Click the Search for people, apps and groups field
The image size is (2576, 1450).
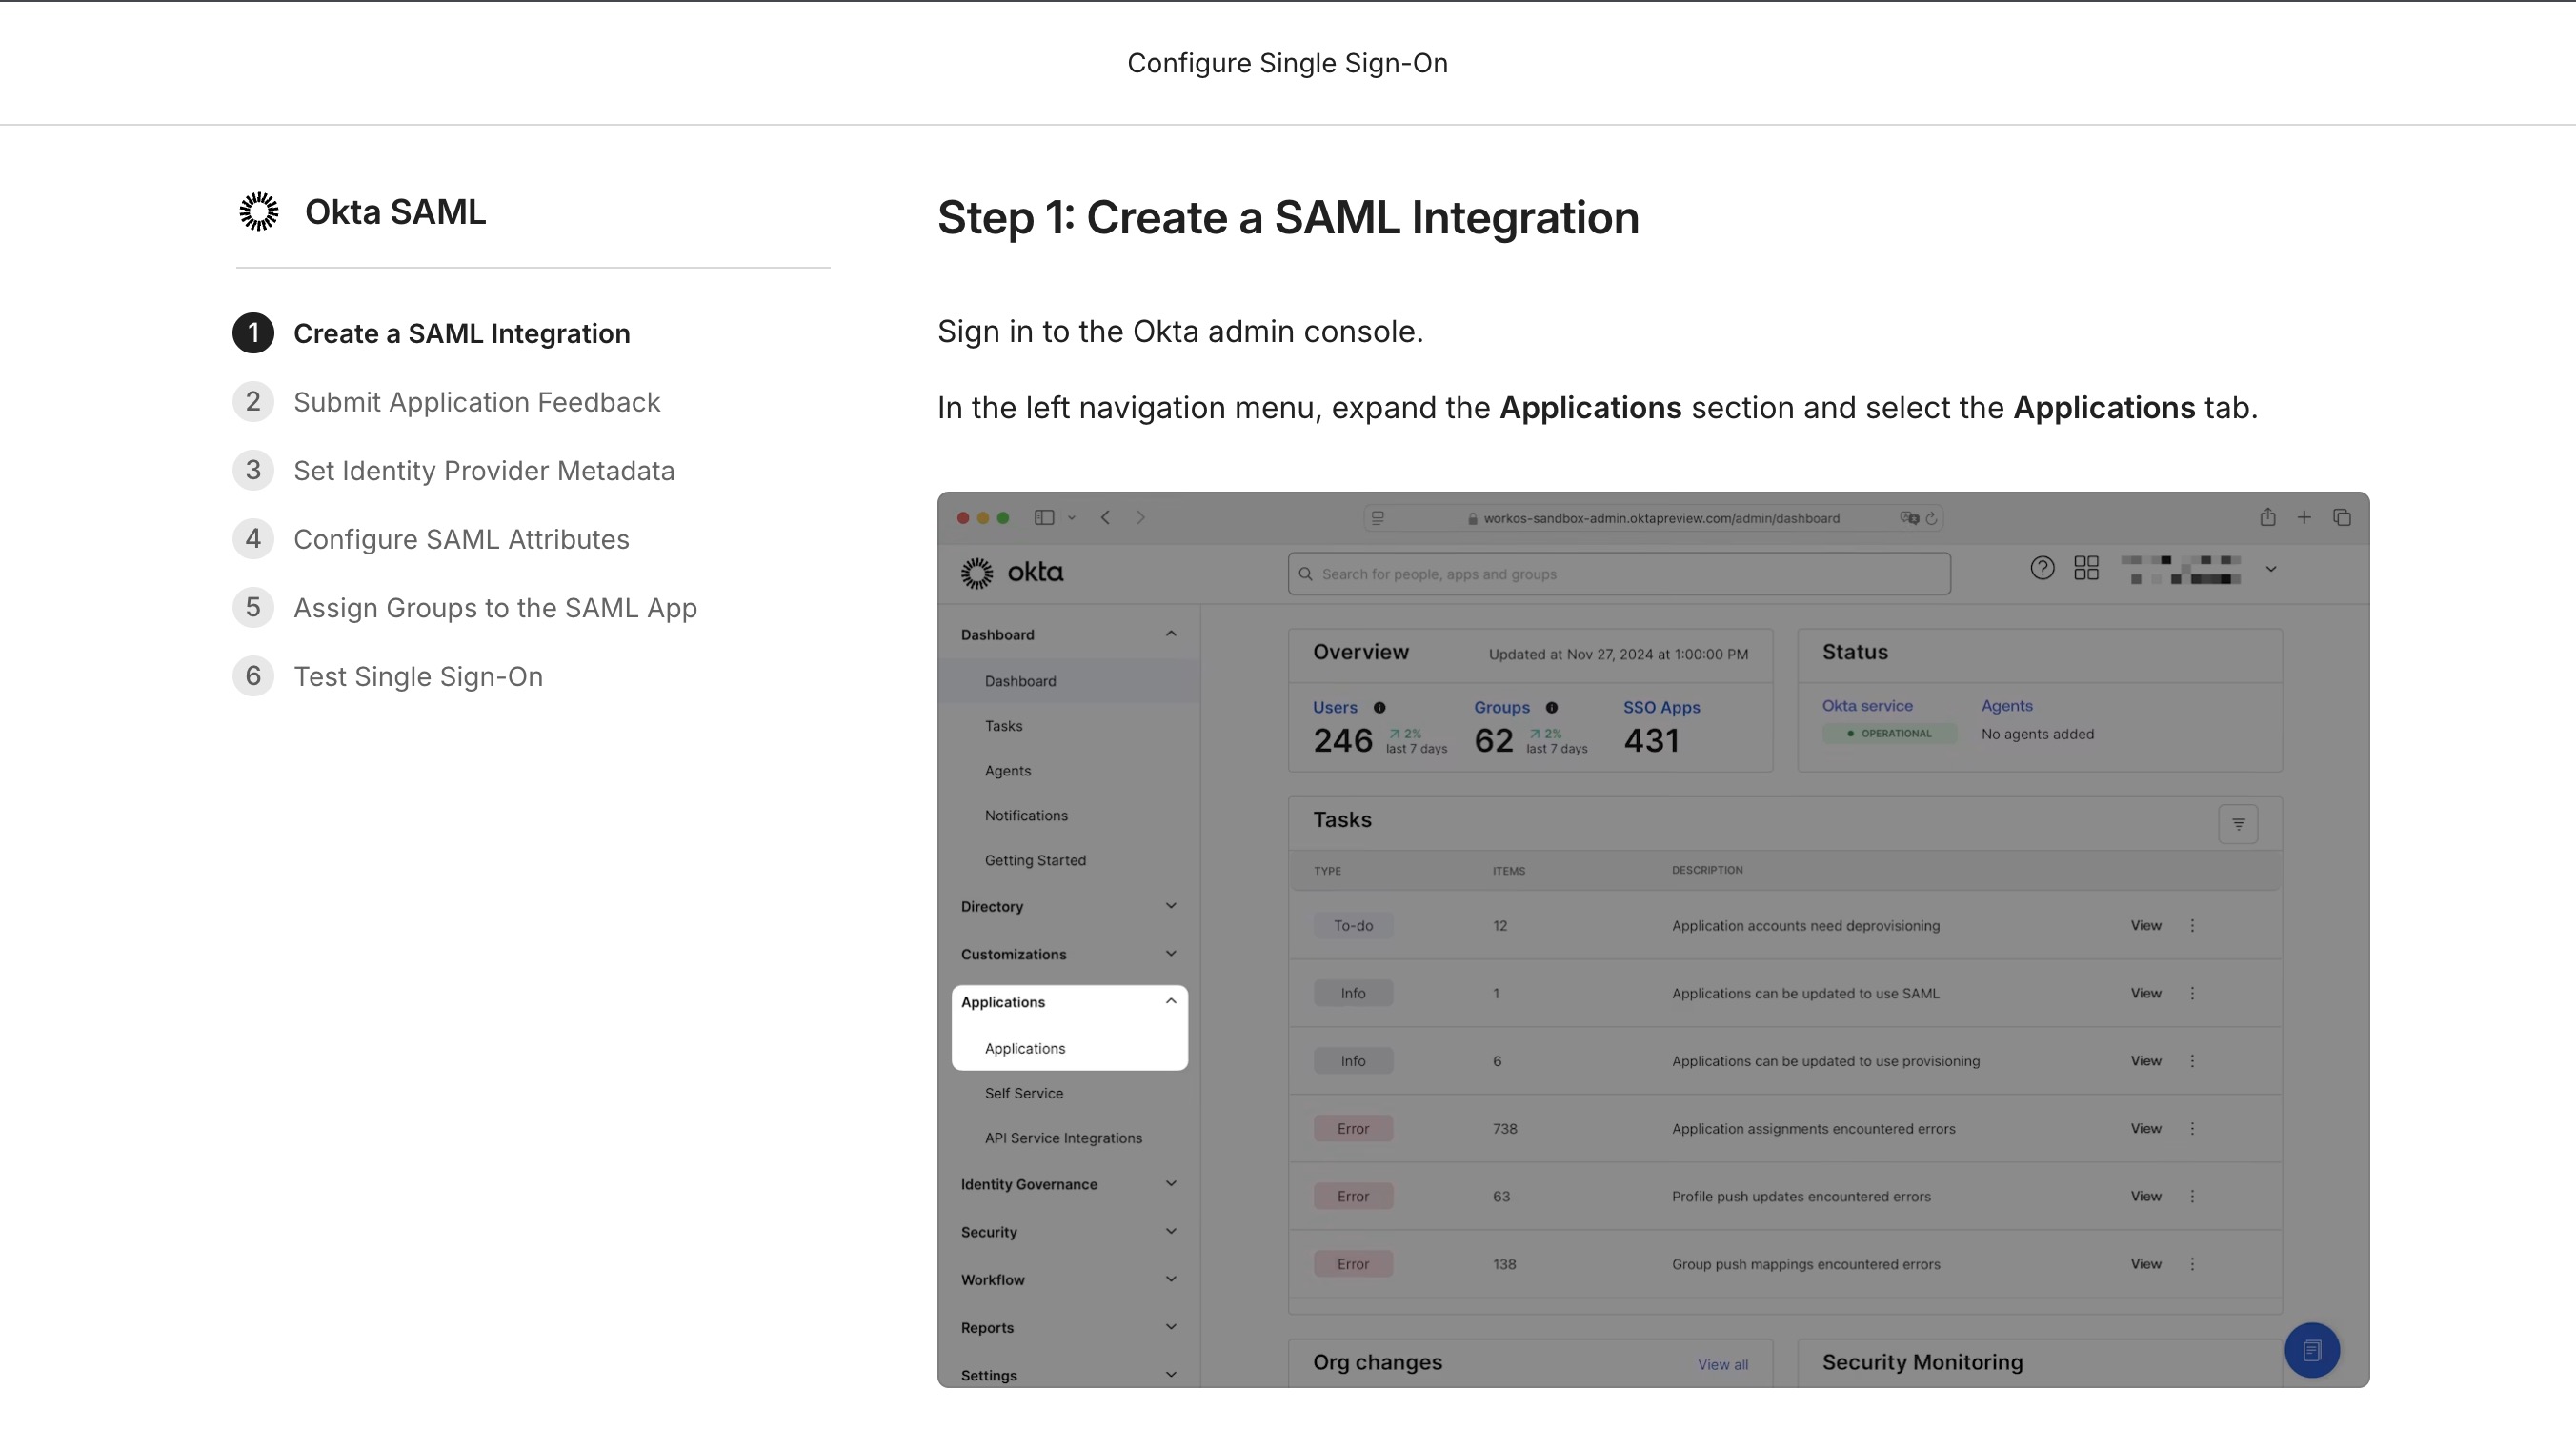point(1619,574)
